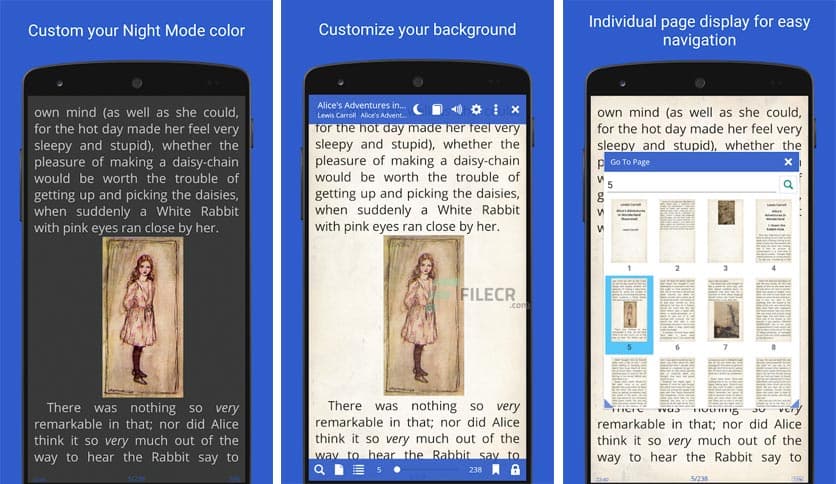Tap the Alice's Adventures book title
The height and width of the screenshot is (484, 836).
pos(360,104)
